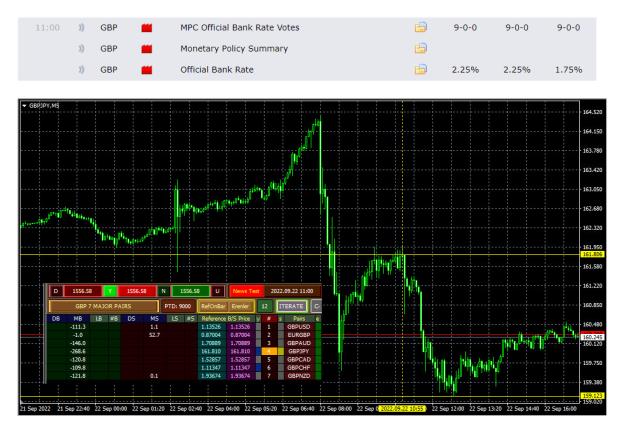Select the GBPCAD pair button
The image size is (625, 434).
pos(299,359)
